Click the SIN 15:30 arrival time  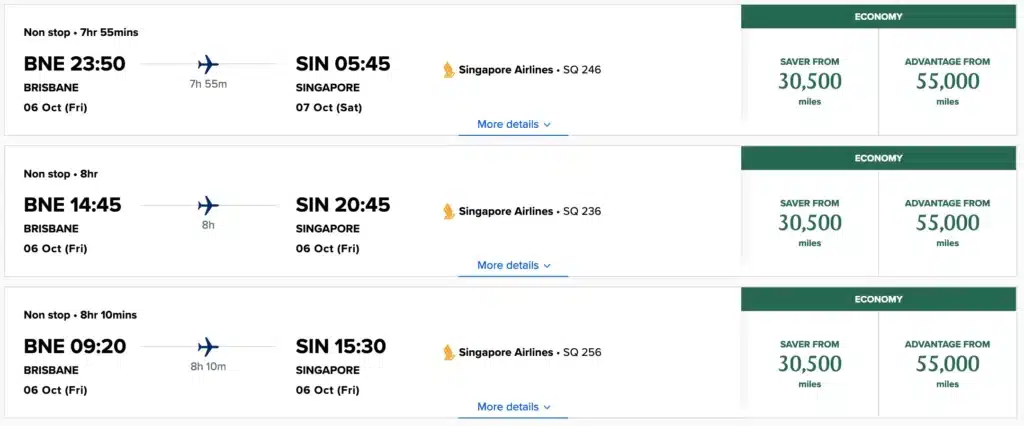pos(341,346)
